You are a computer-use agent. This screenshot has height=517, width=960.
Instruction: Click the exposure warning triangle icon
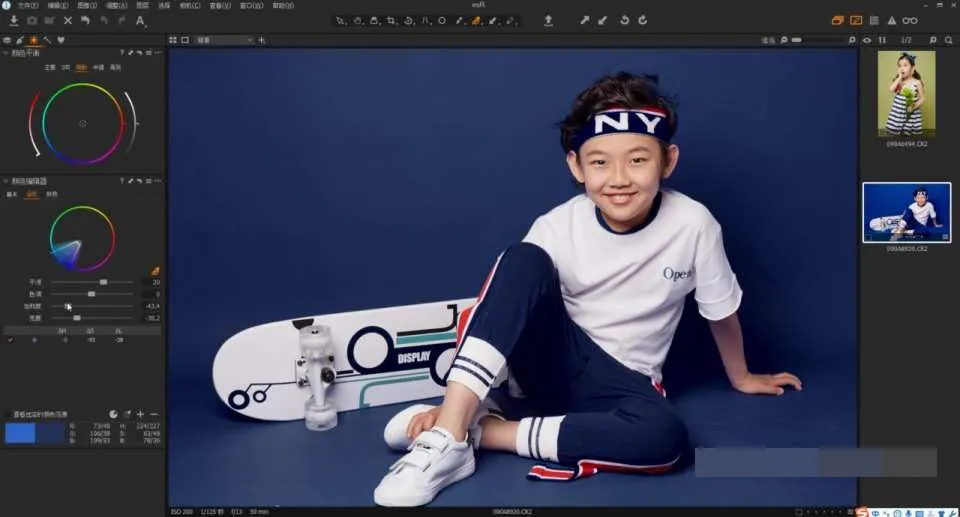click(x=892, y=21)
